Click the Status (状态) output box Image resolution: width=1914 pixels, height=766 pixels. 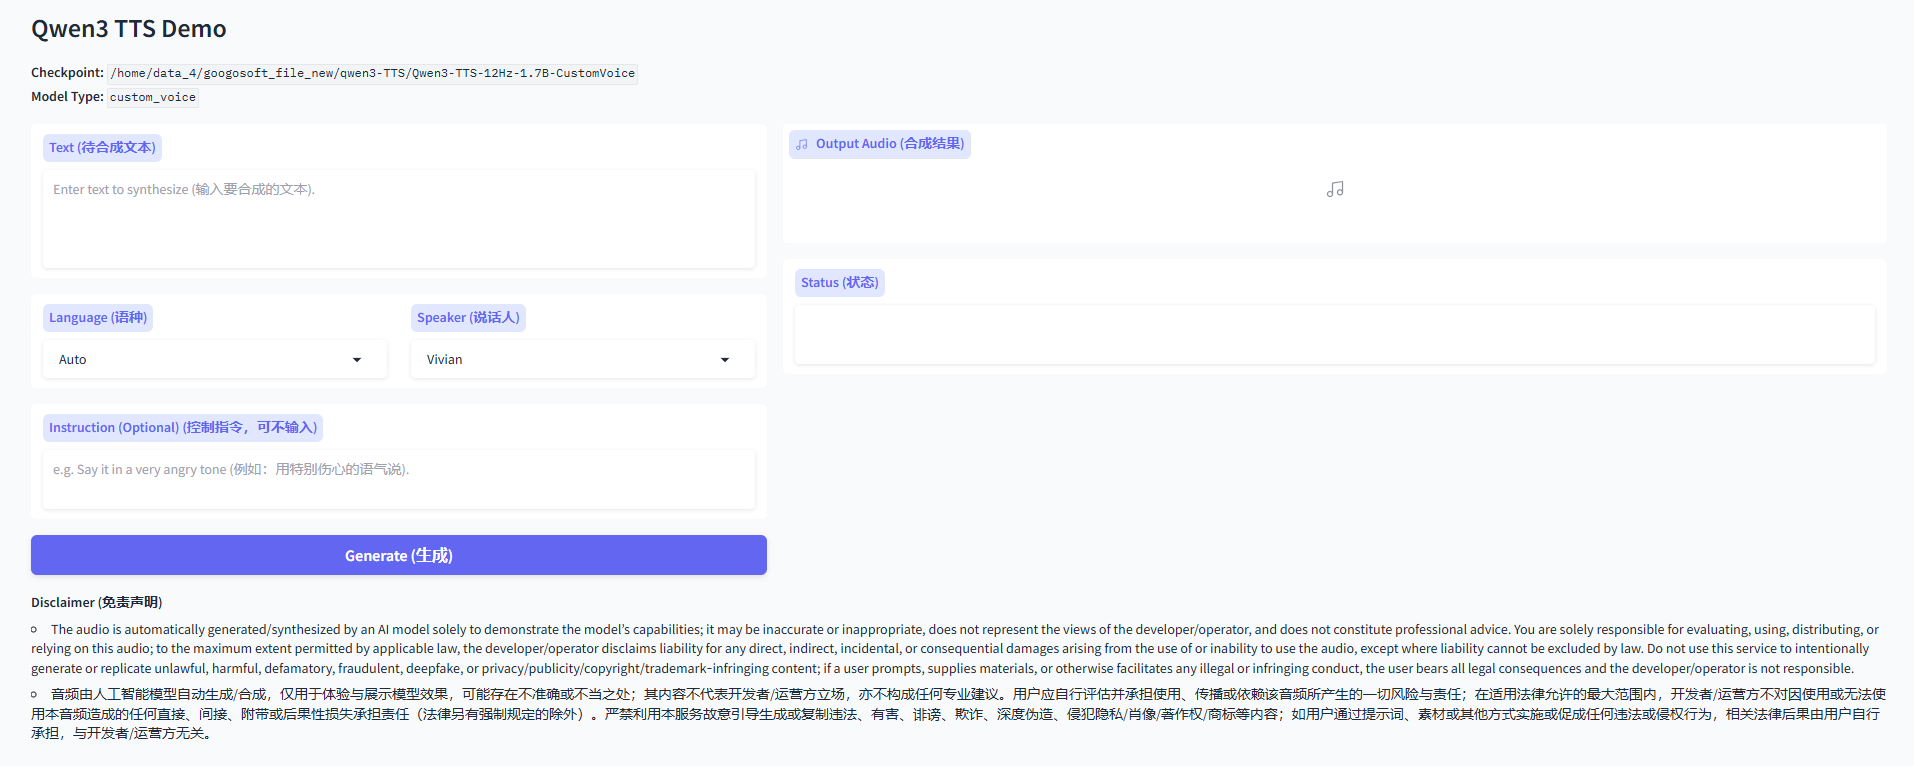1335,334
